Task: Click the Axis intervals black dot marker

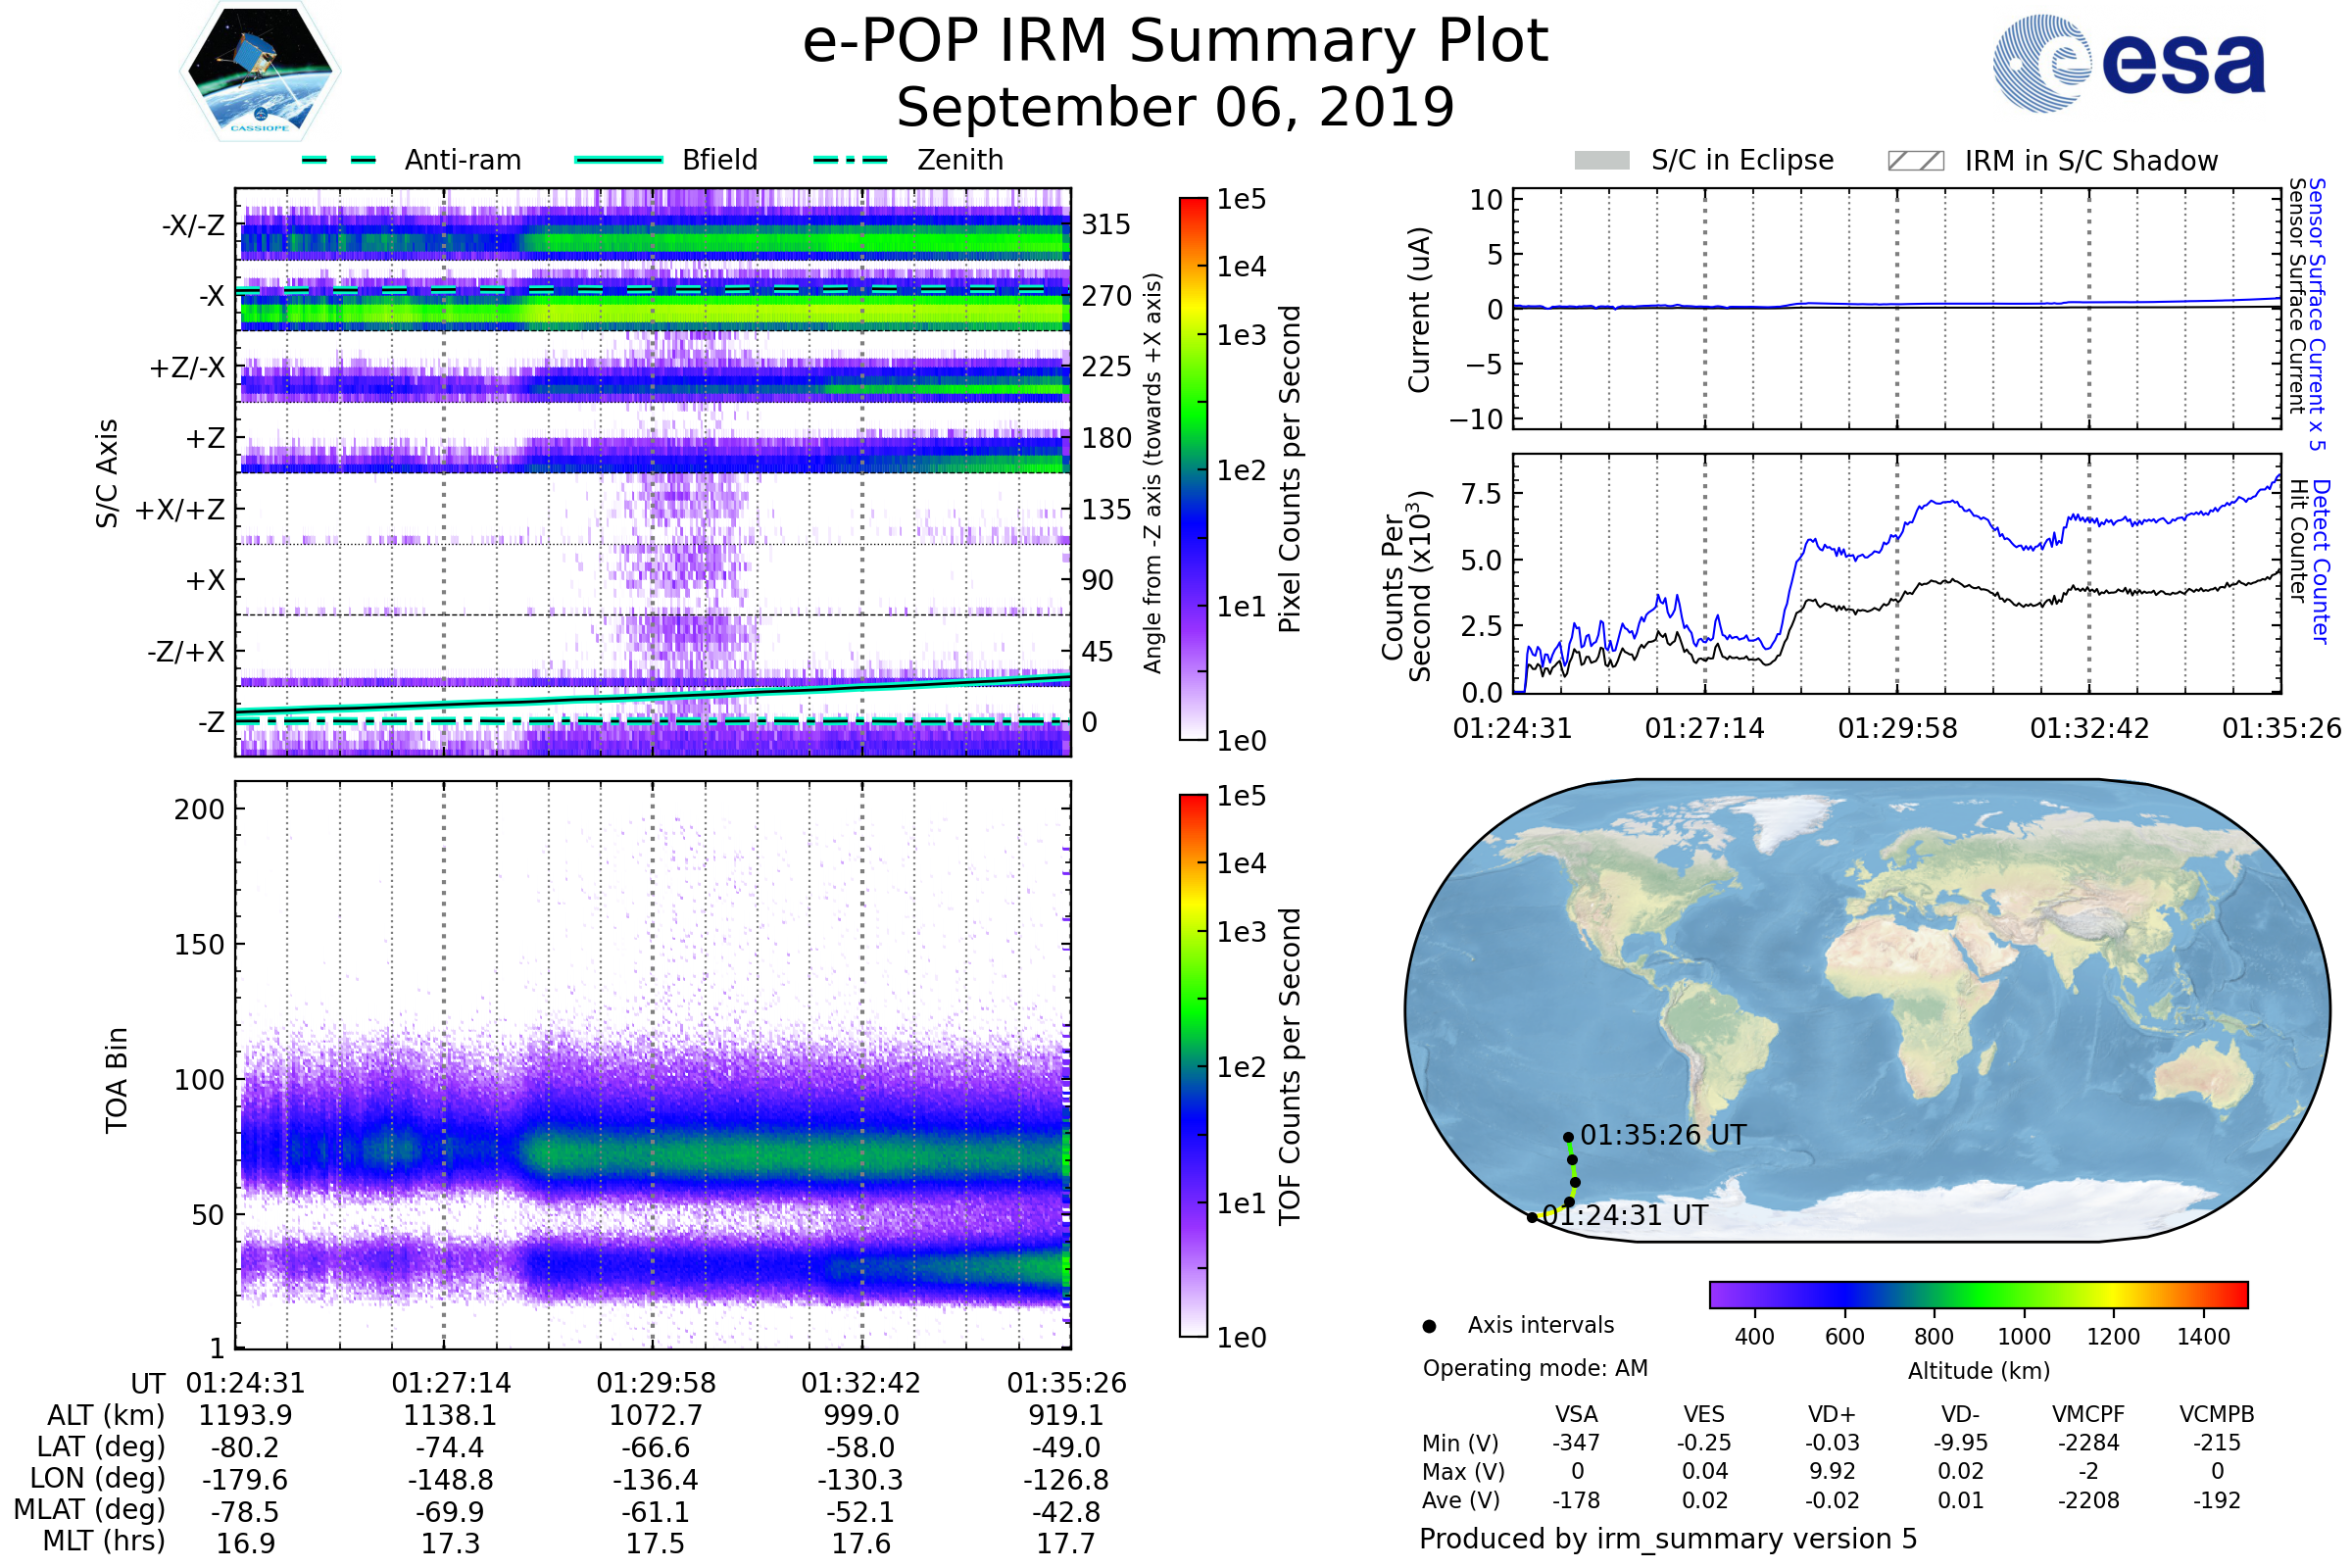Action: coord(1429,1326)
